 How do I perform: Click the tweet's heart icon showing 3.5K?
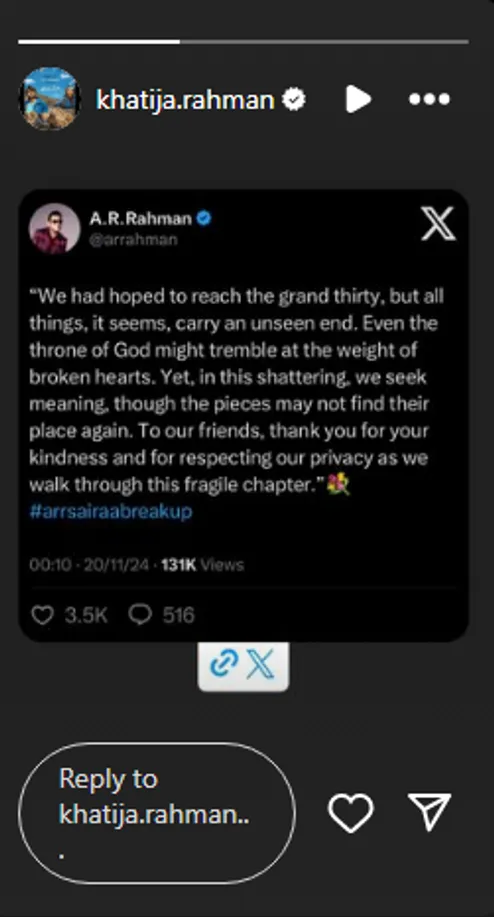42,615
